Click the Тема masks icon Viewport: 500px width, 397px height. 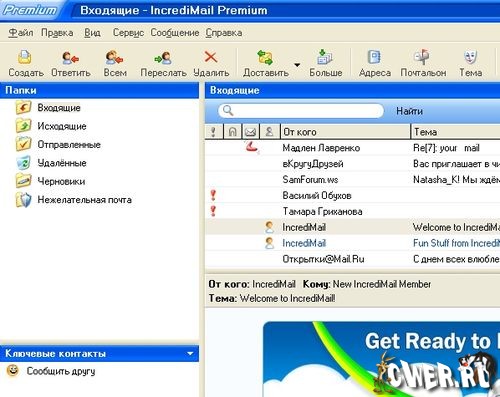(470, 57)
